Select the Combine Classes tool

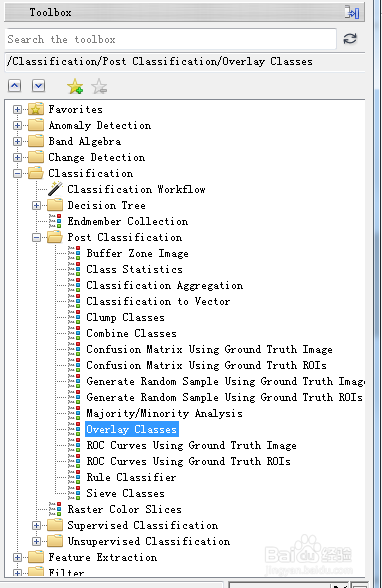132,333
